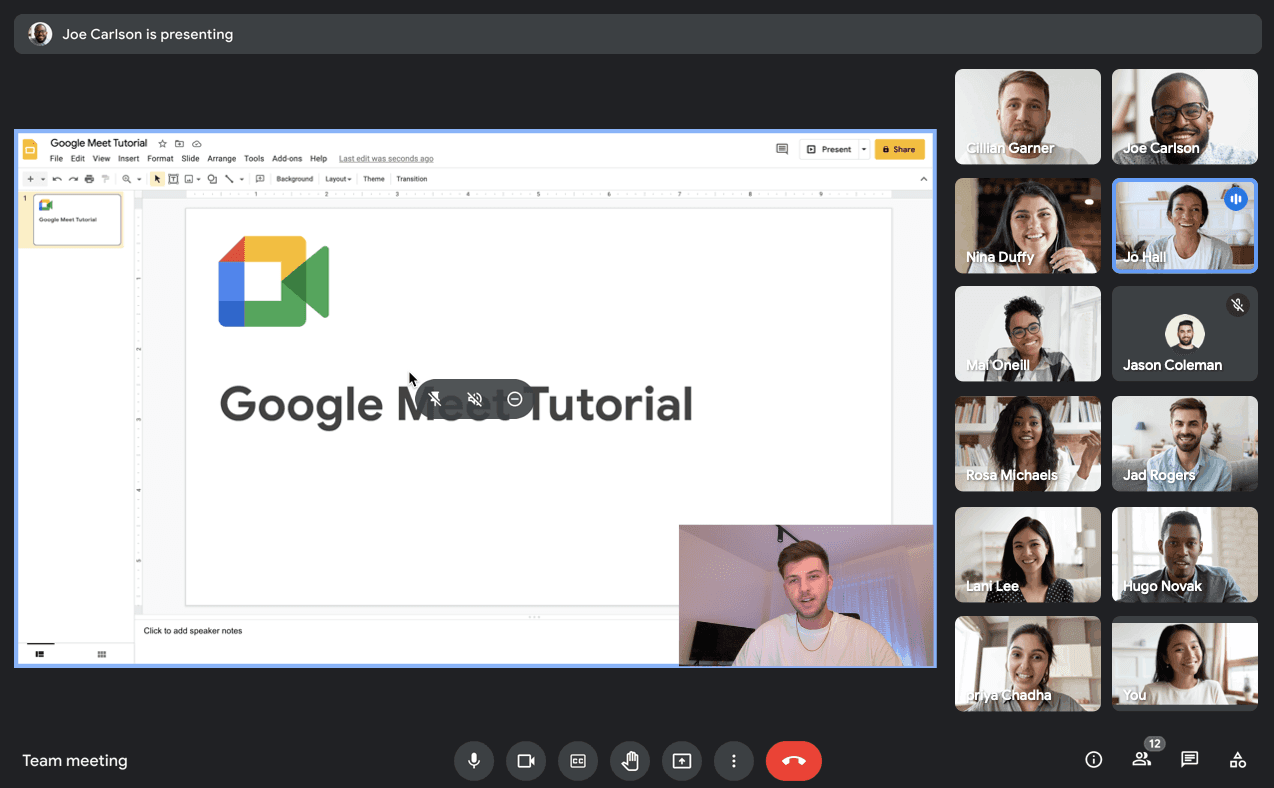Click the Present button in Slides

coord(828,149)
